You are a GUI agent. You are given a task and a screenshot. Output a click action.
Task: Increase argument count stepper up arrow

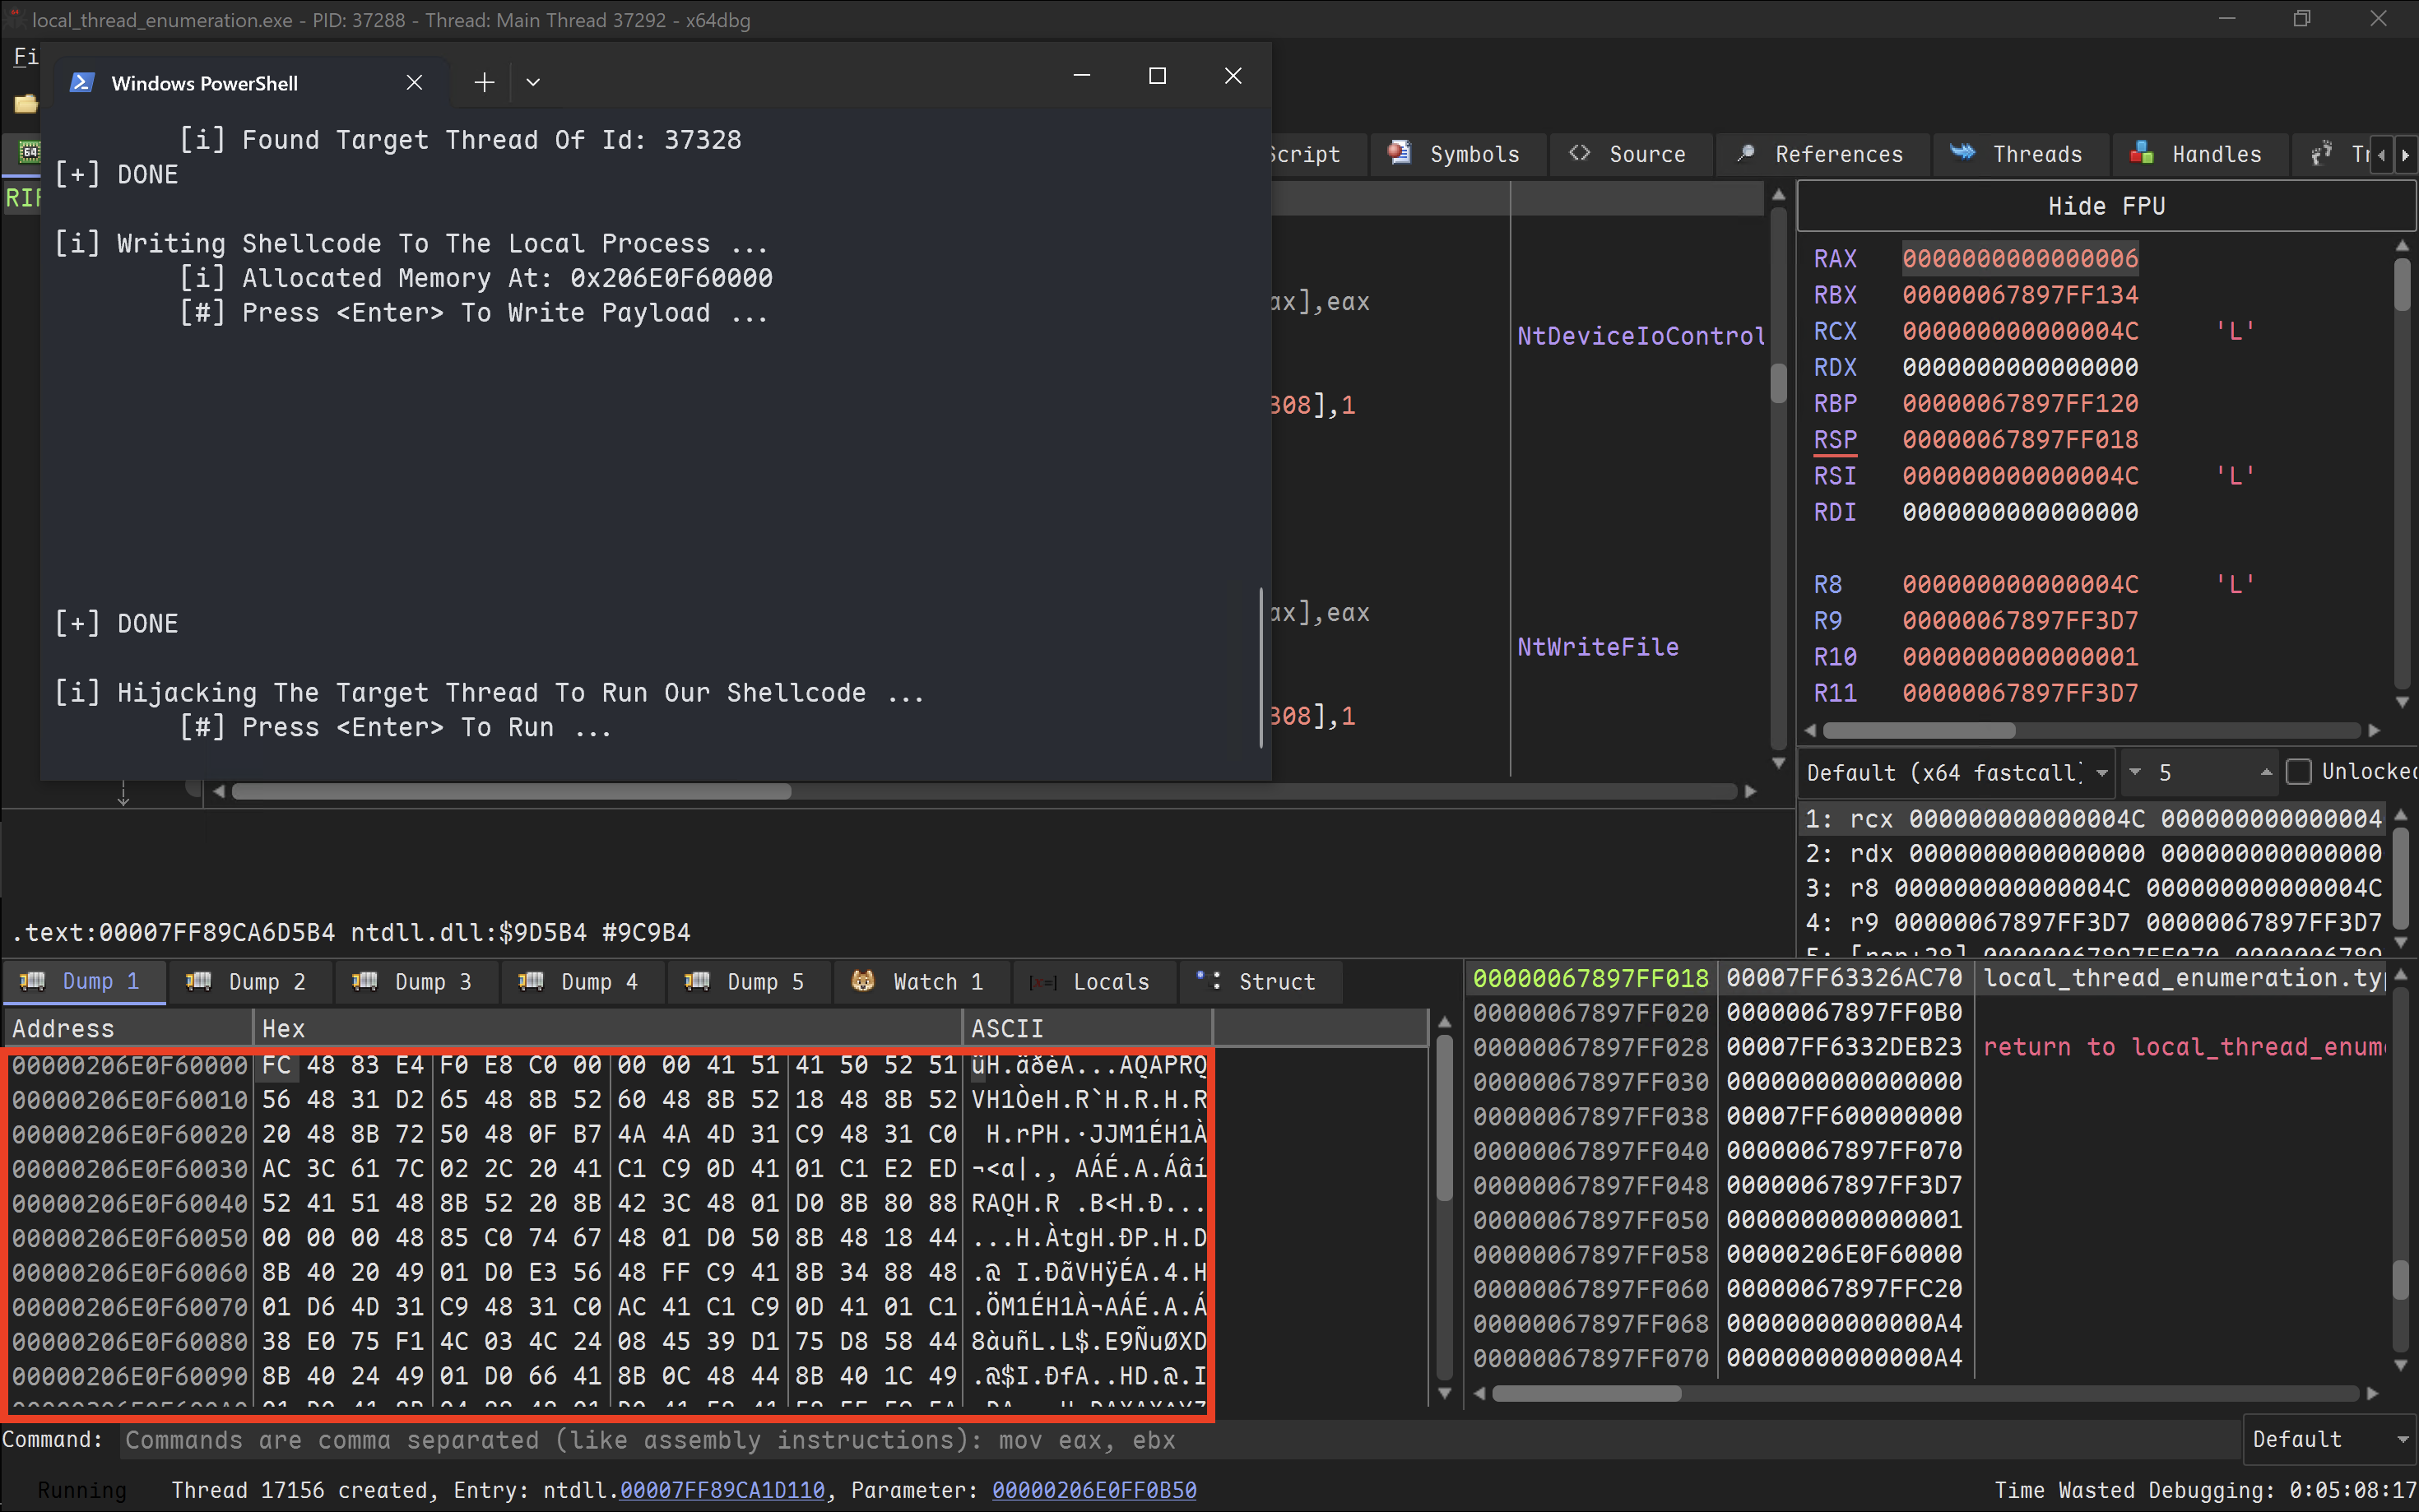coord(2265,771)
